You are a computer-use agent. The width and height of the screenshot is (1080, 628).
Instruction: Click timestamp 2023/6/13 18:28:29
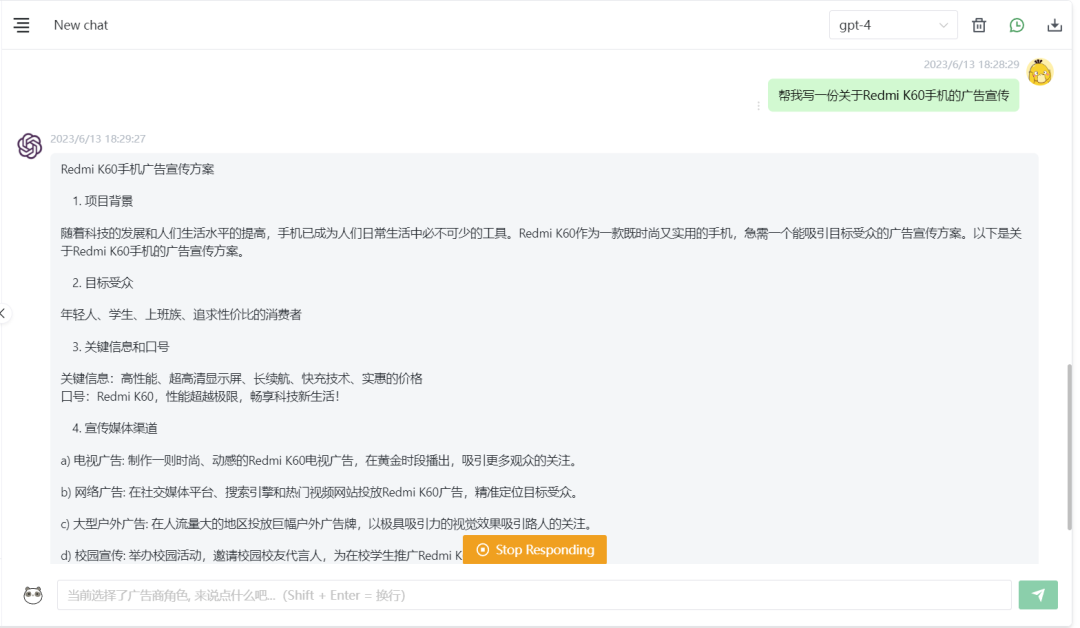971,64
